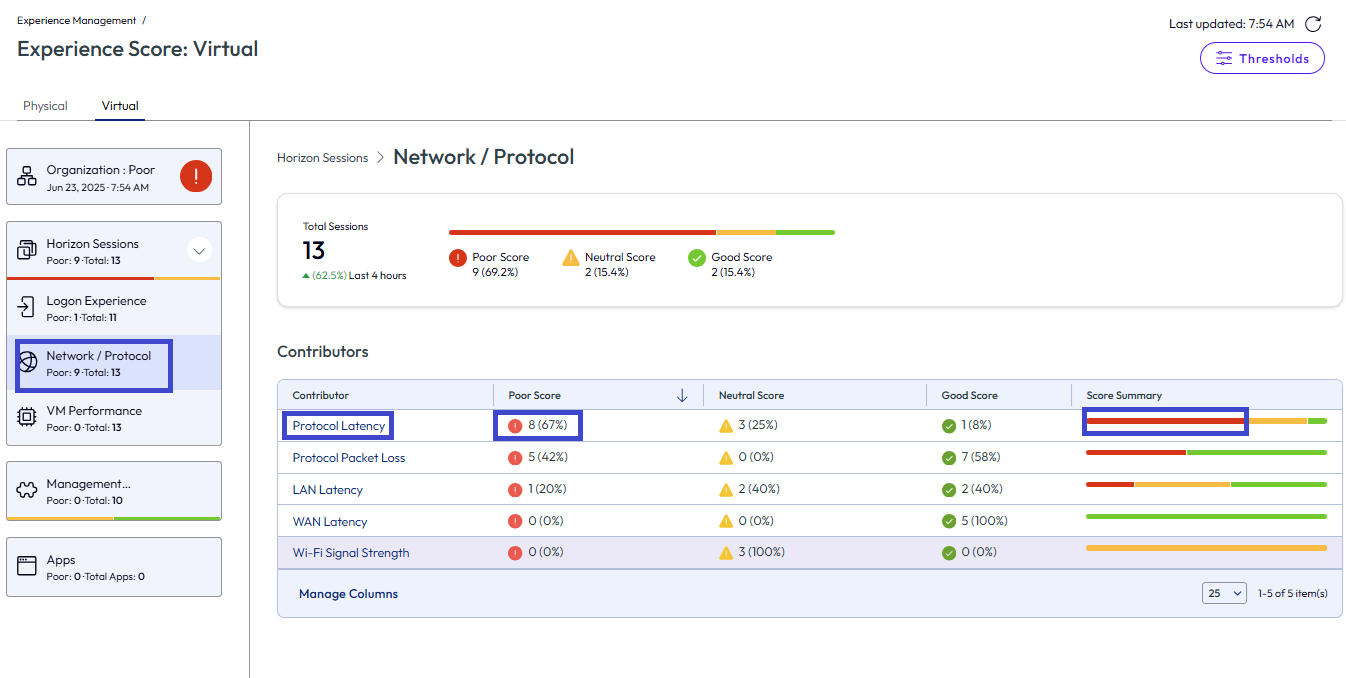Click warning icon in Protocol Latency row
The width and height of the screenshot is (1346, 678).
coord(726,426)
